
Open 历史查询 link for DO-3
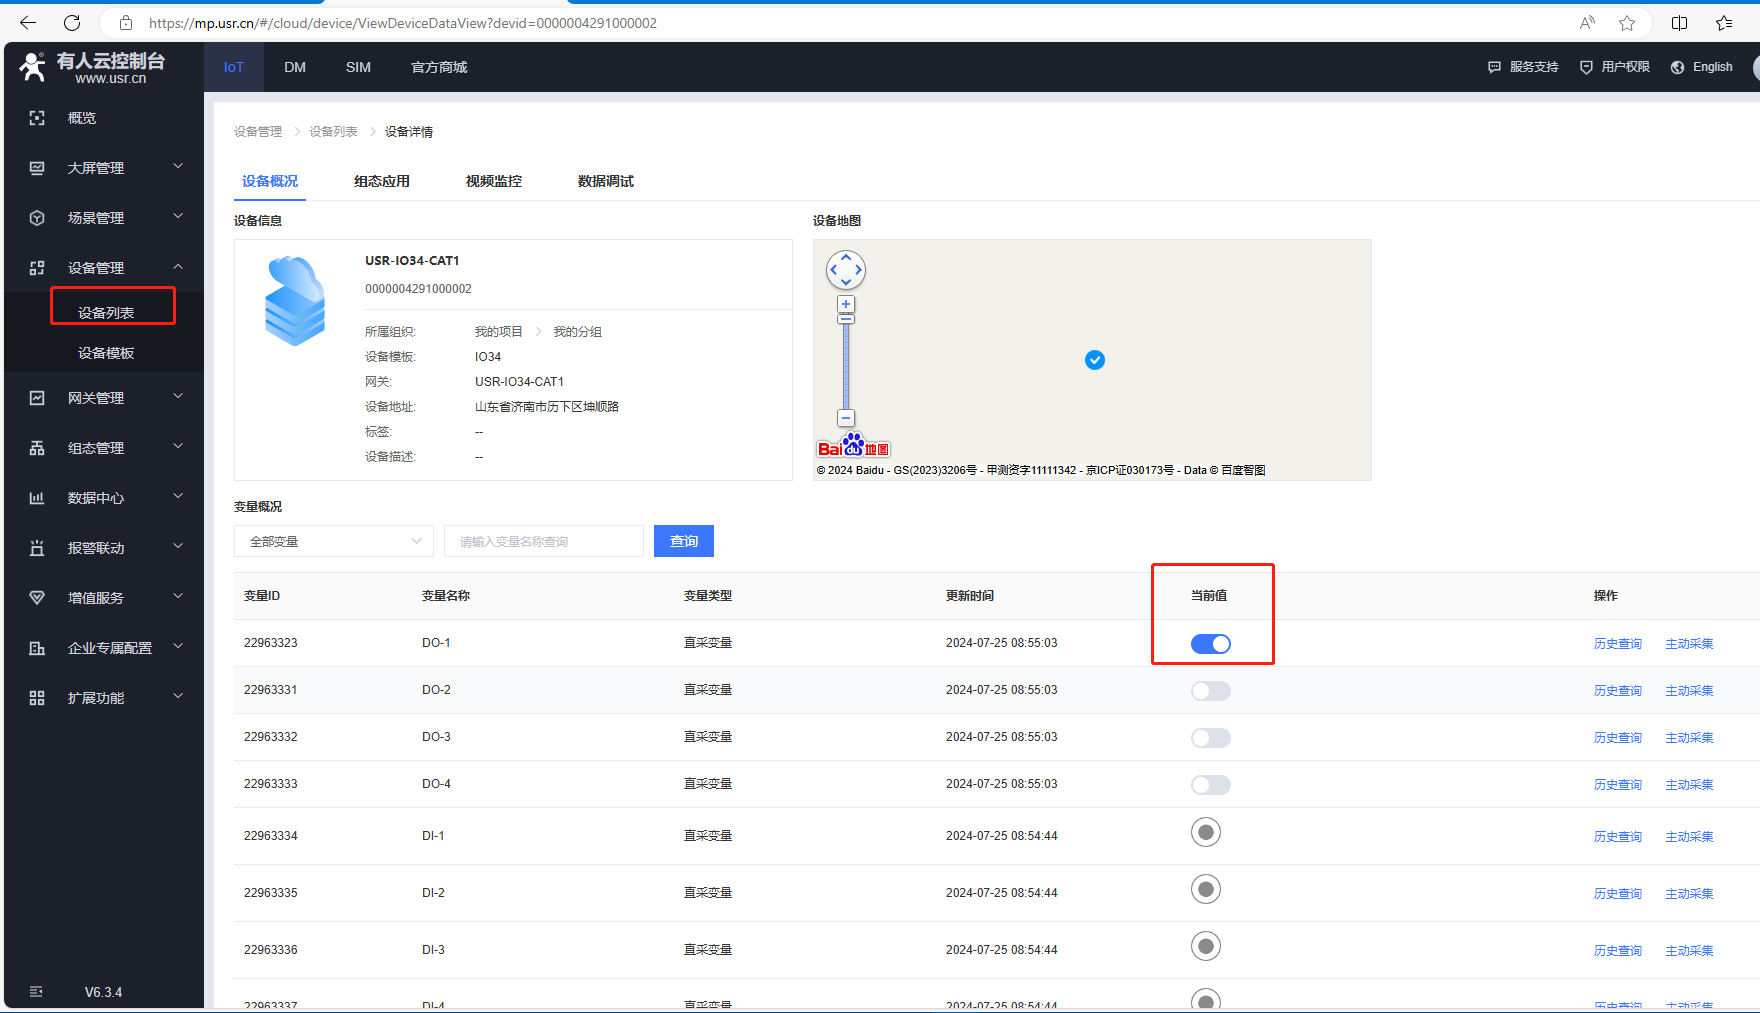(x=1617, y=738)
